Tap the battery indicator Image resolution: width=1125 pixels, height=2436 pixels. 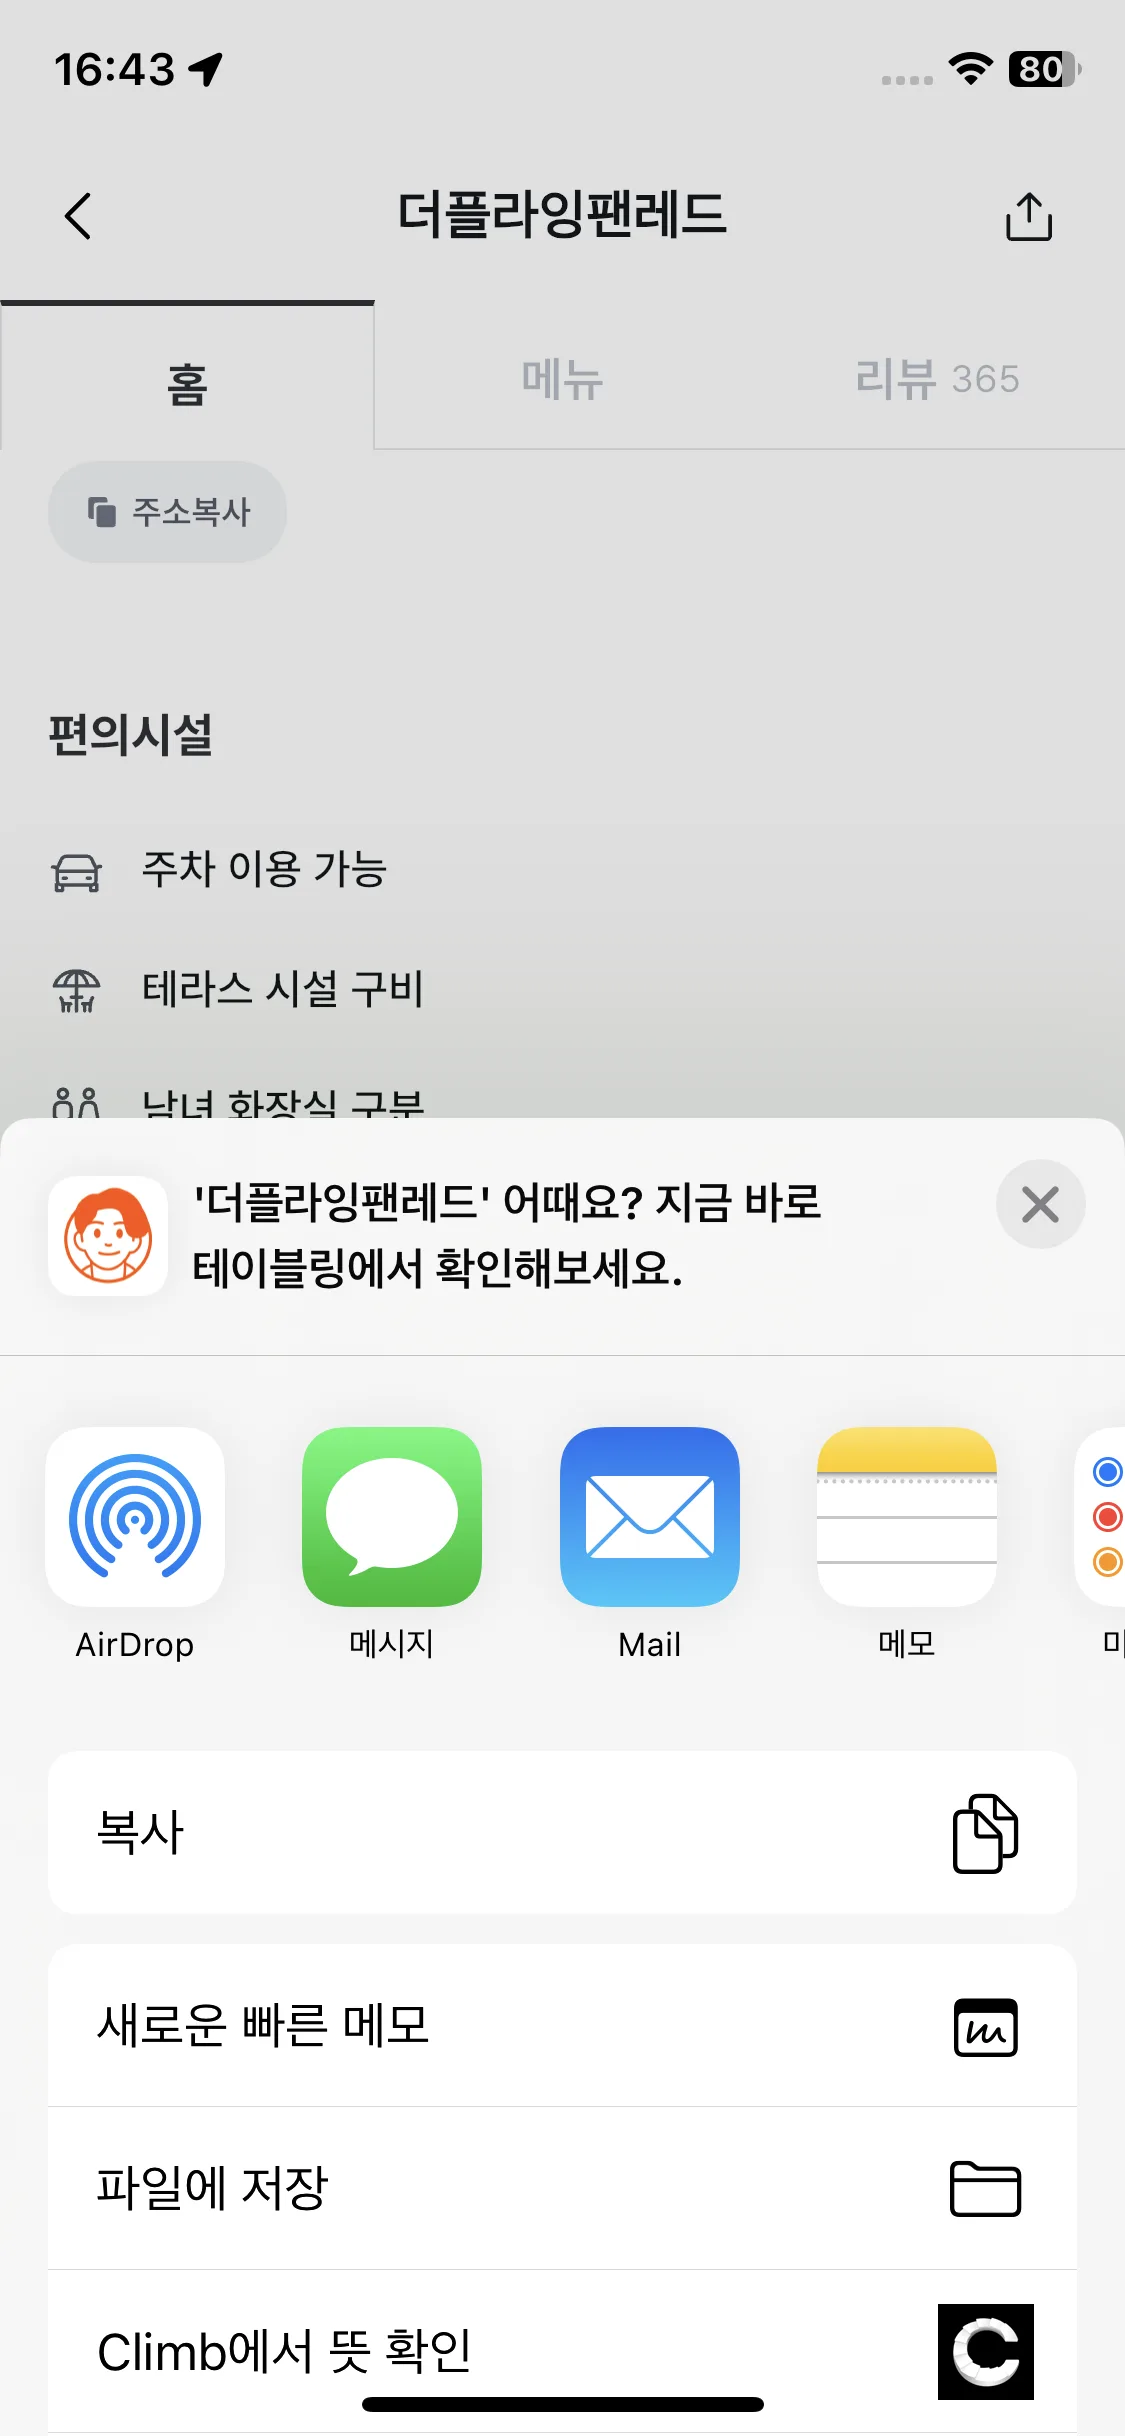[x=1045, y=69]
